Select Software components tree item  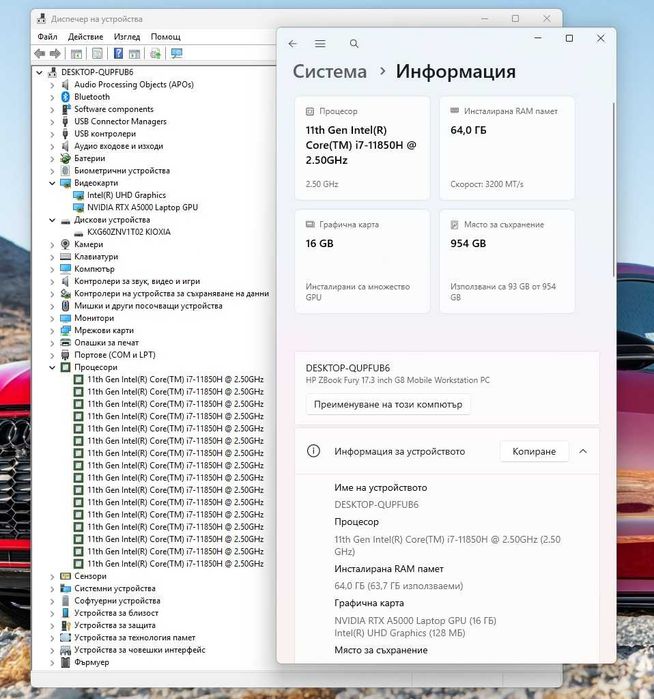pyautogui.click(x=114, y=109)
